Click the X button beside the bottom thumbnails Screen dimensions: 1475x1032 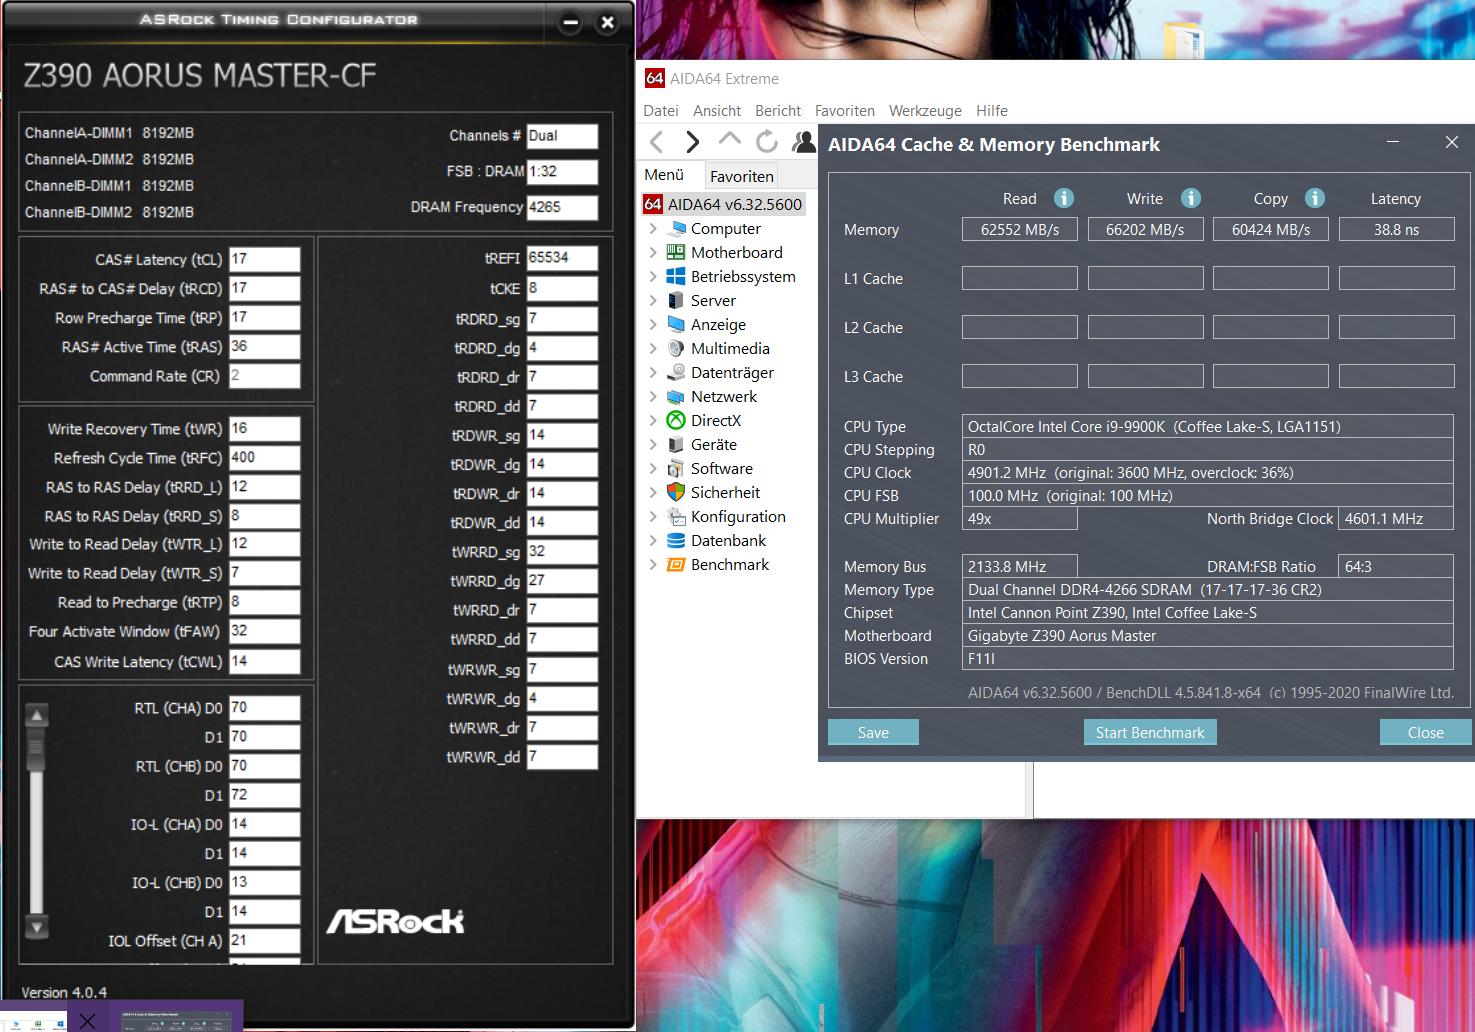(x=88, y=1020)
